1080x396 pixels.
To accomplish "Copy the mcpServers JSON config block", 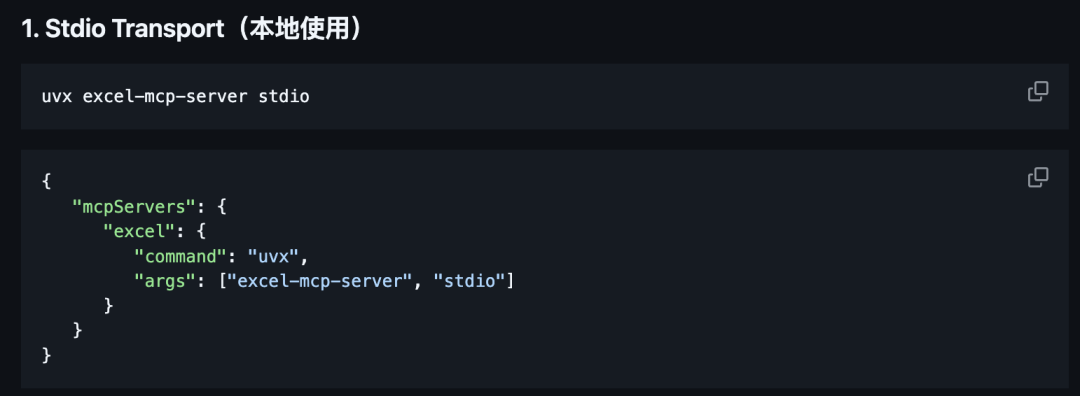I will pyautogui.click(x=1038, y=177).
